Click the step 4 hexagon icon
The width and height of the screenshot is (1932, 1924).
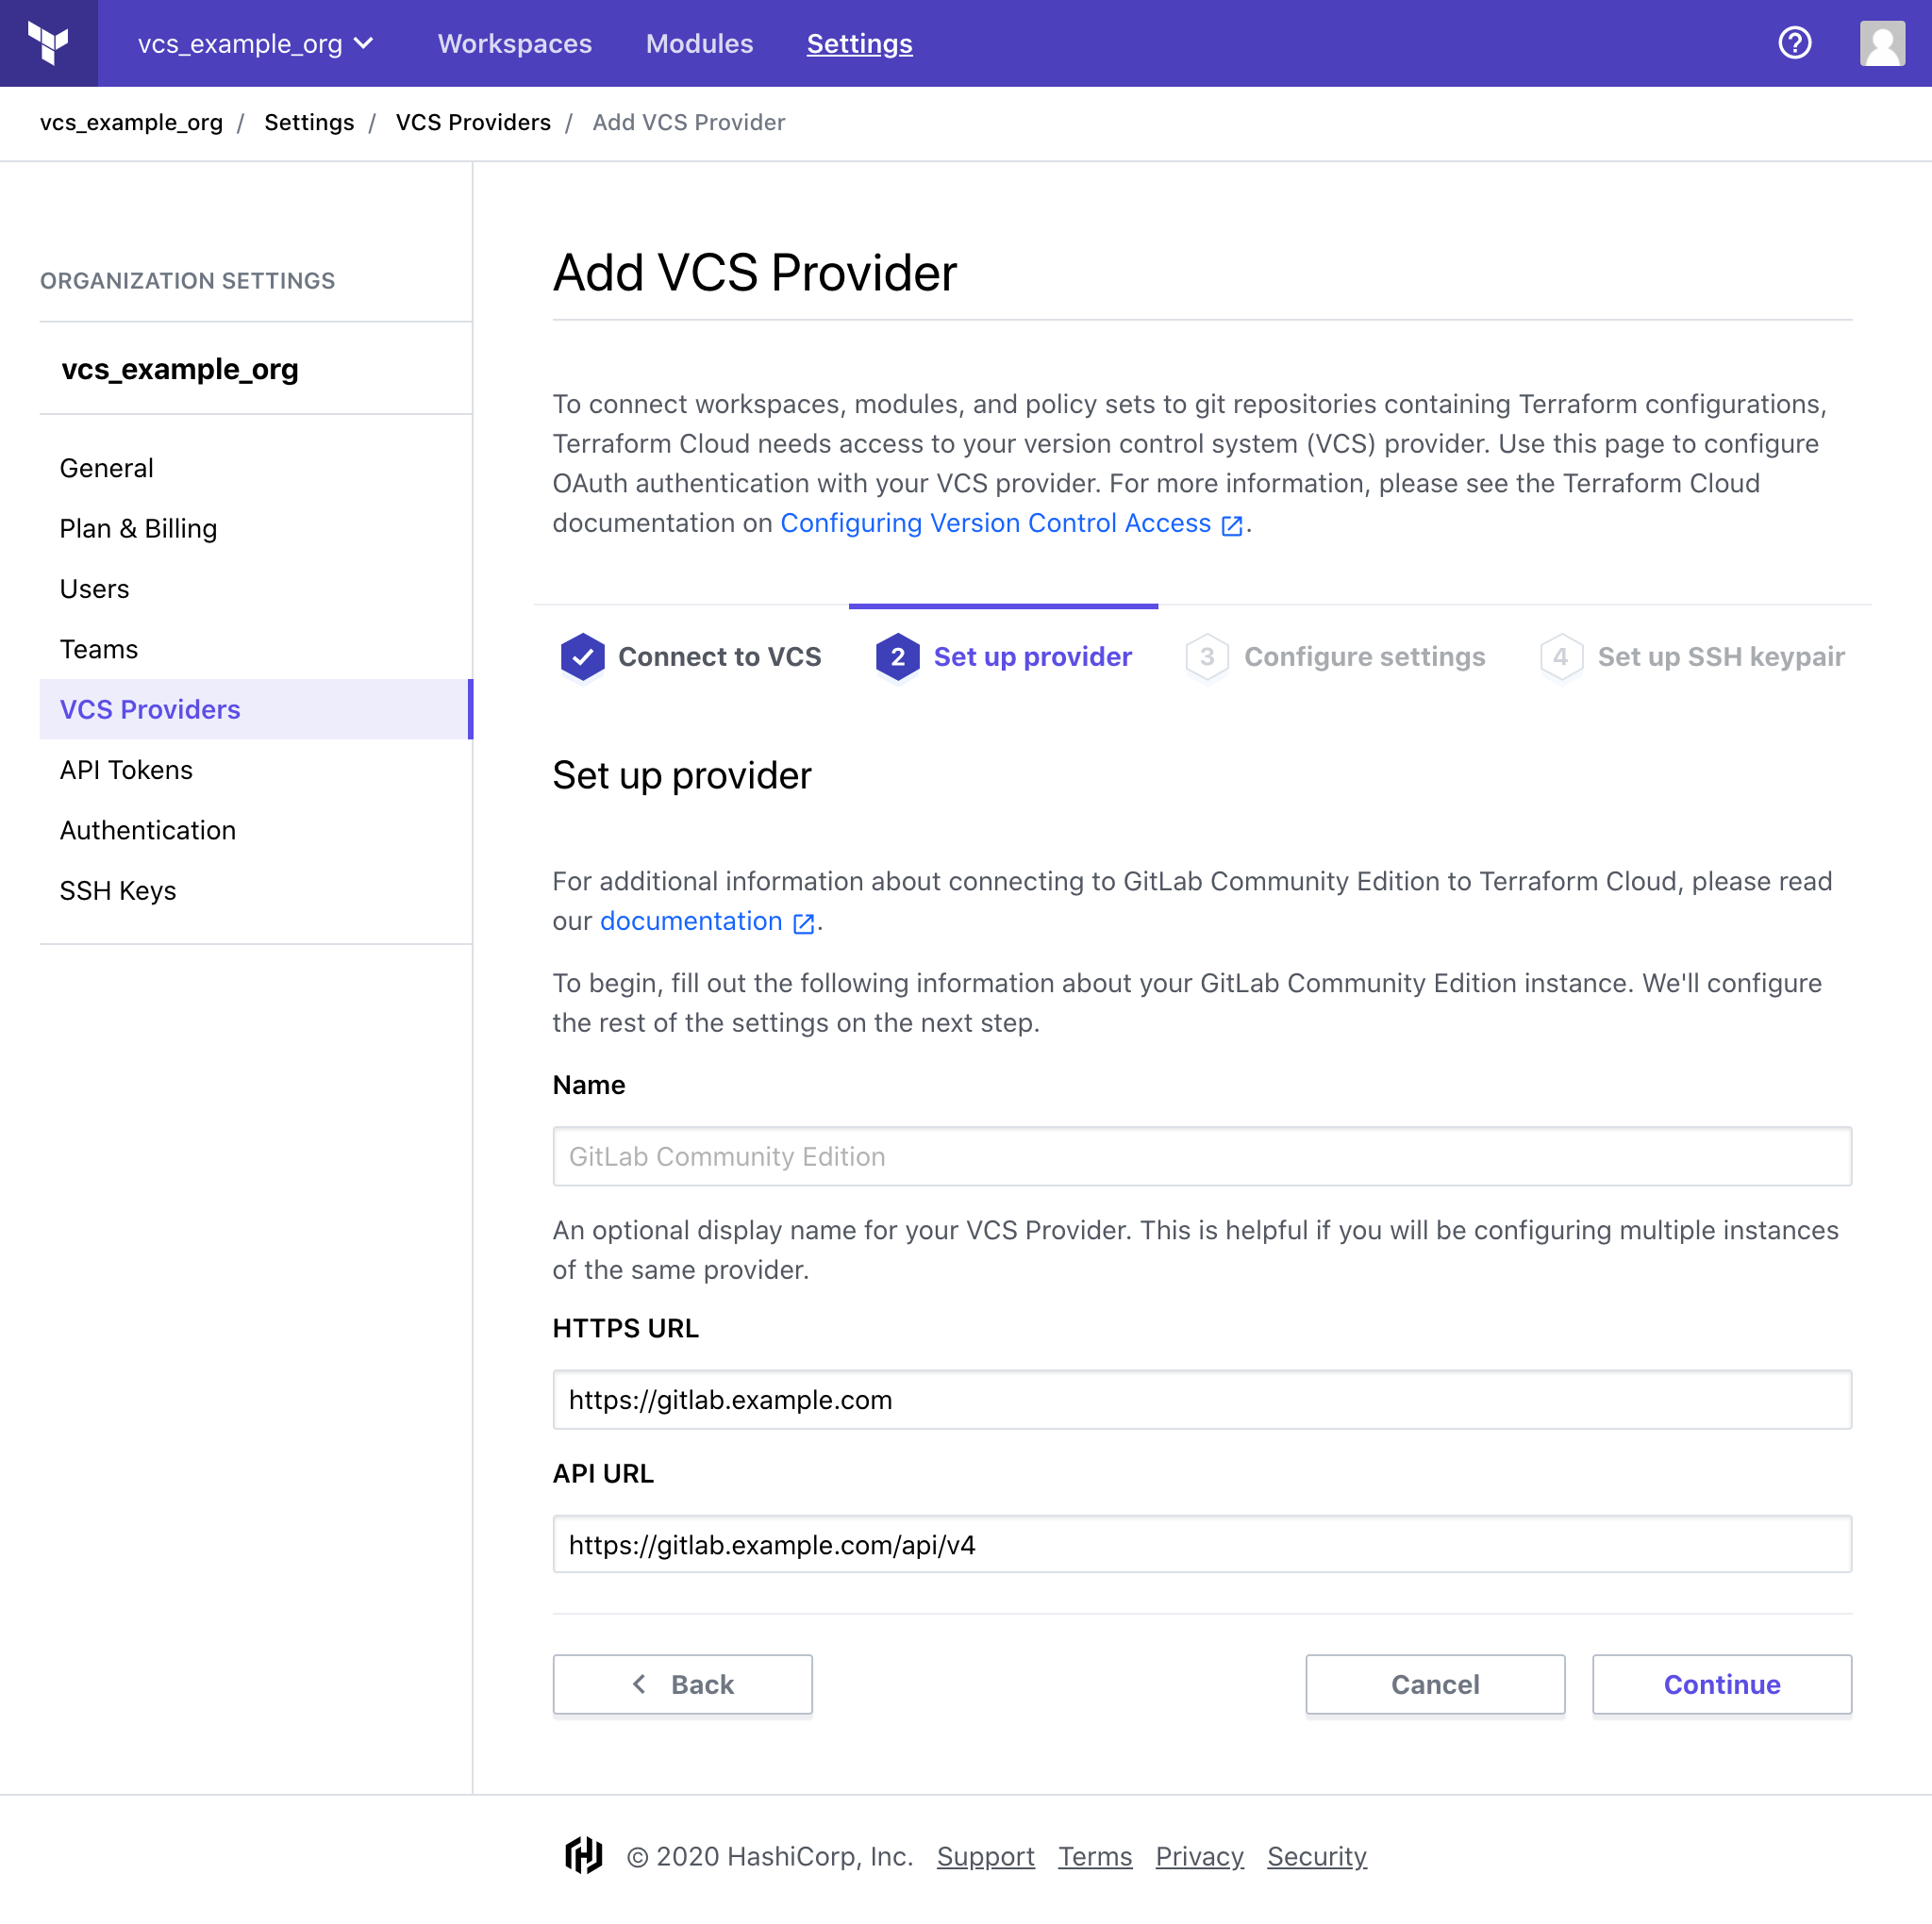click(x=1560, y=657)
